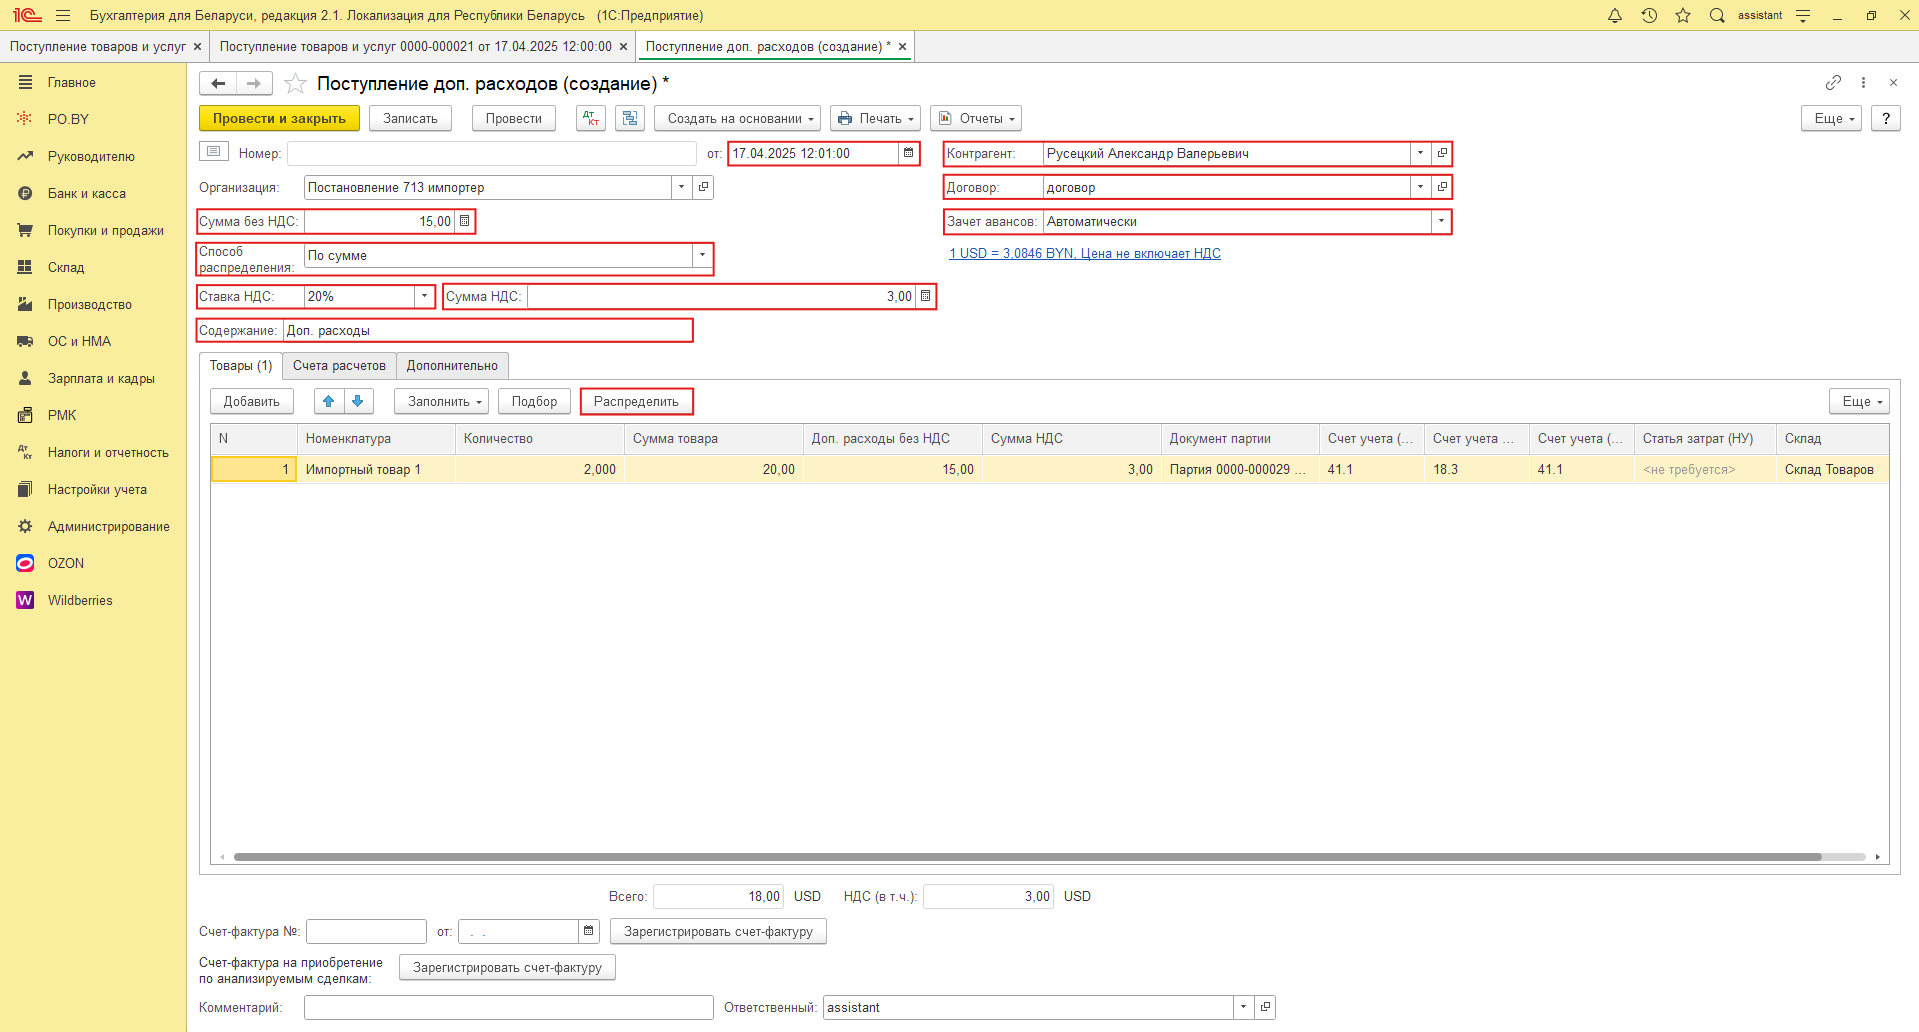Open calculator for Сумма без НДС field

click(464, 221)
